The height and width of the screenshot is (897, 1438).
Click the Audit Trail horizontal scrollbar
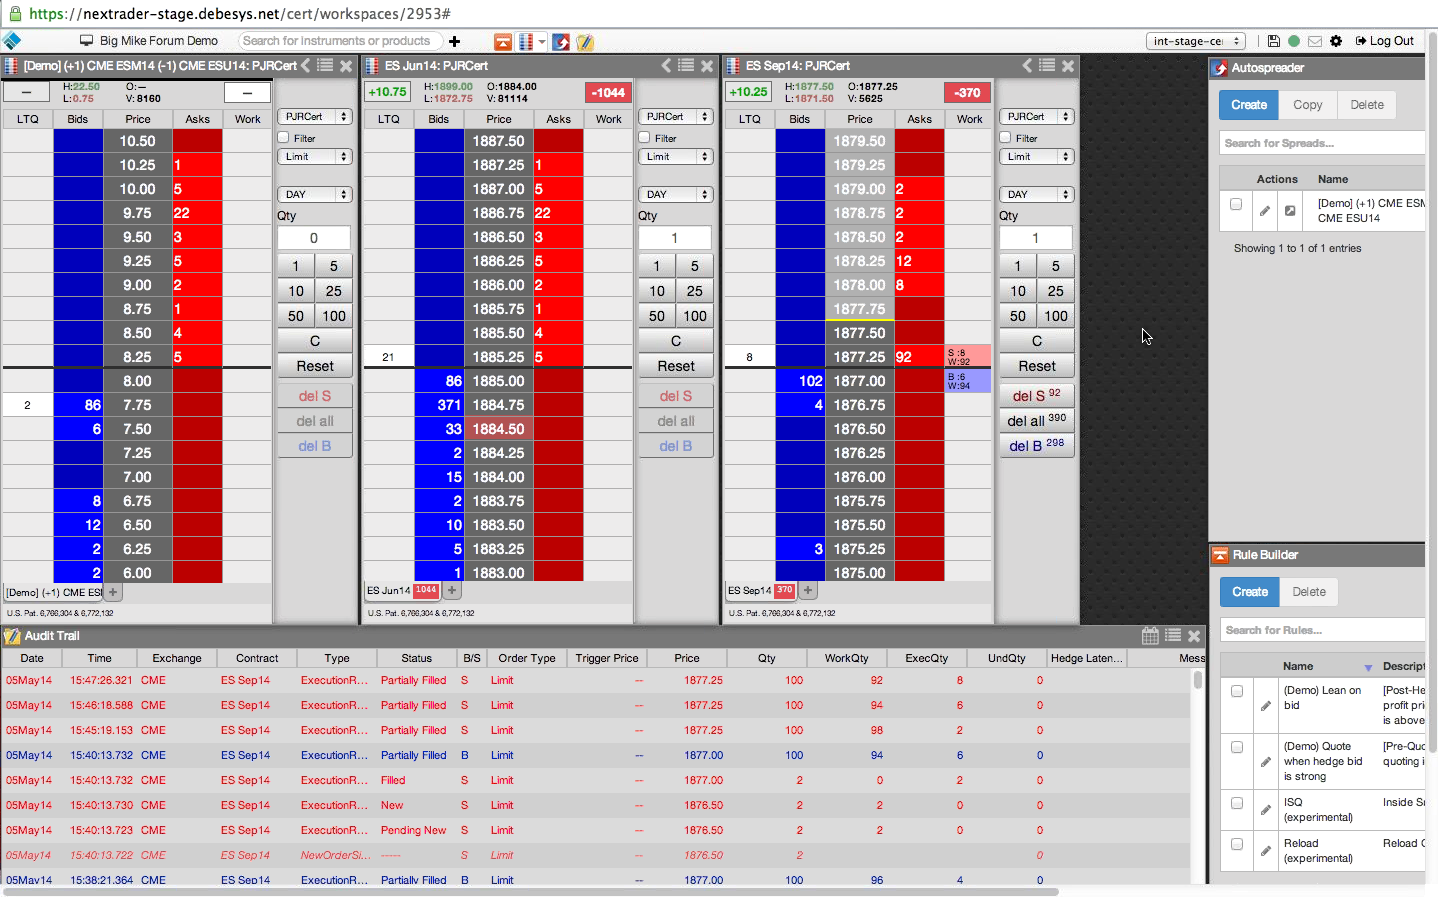(x=530, y=891)
